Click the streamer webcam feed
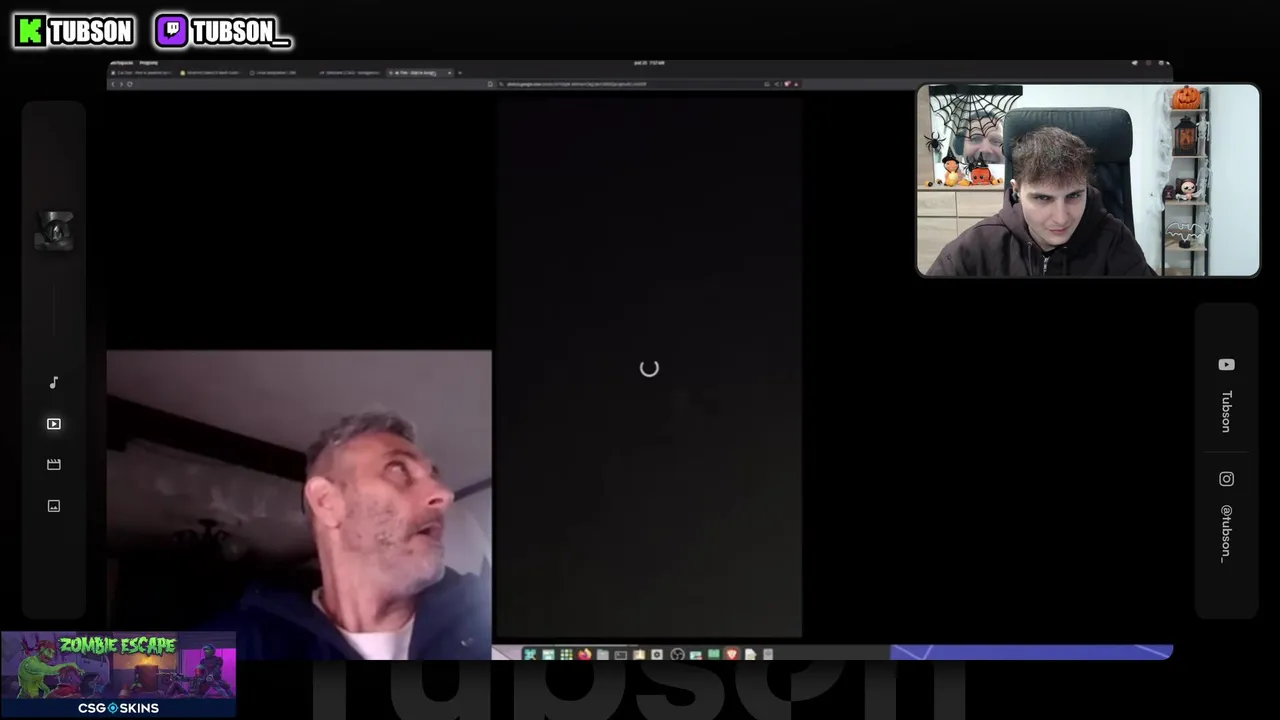The width and height of the screenshot is (1280, 720). pyautogui.click(x=1088, y=180)
